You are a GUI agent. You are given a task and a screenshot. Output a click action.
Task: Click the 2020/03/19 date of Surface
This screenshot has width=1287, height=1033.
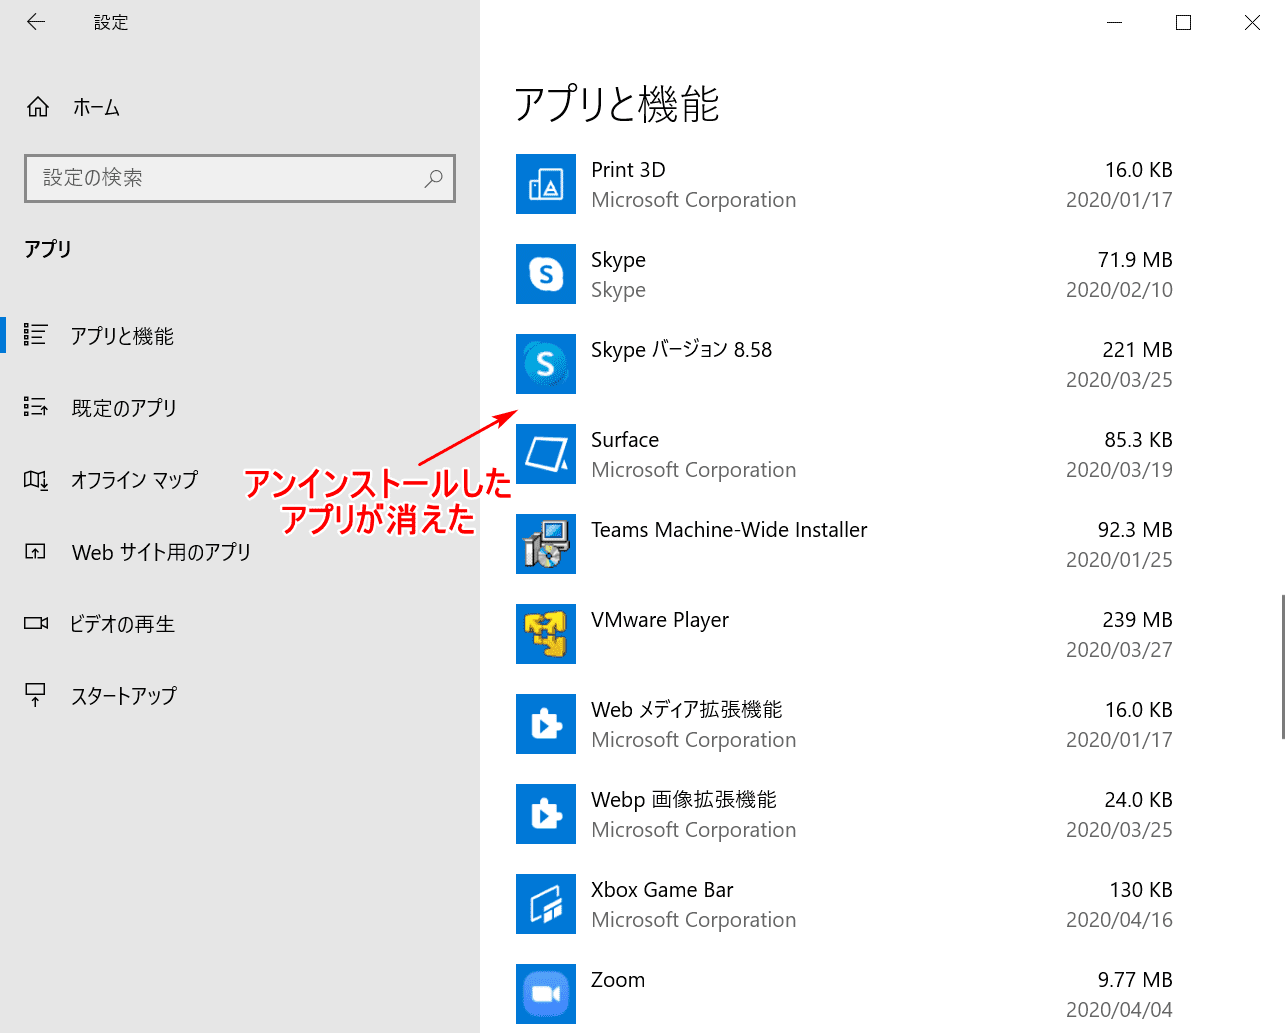pos(1119,470)
